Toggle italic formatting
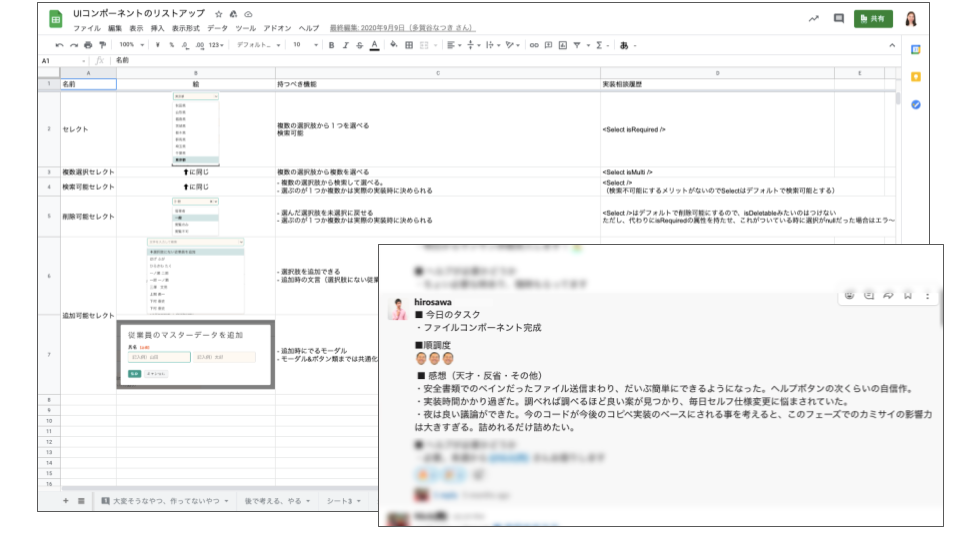 [345, 45]
